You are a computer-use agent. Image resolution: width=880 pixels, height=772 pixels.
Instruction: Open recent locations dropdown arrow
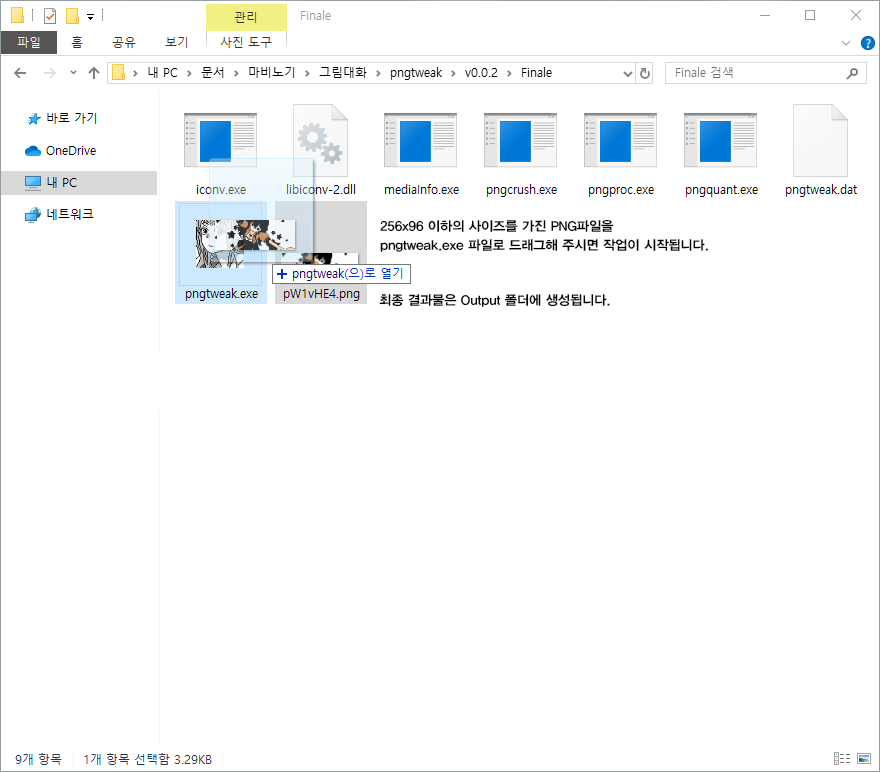pos(74,72)
